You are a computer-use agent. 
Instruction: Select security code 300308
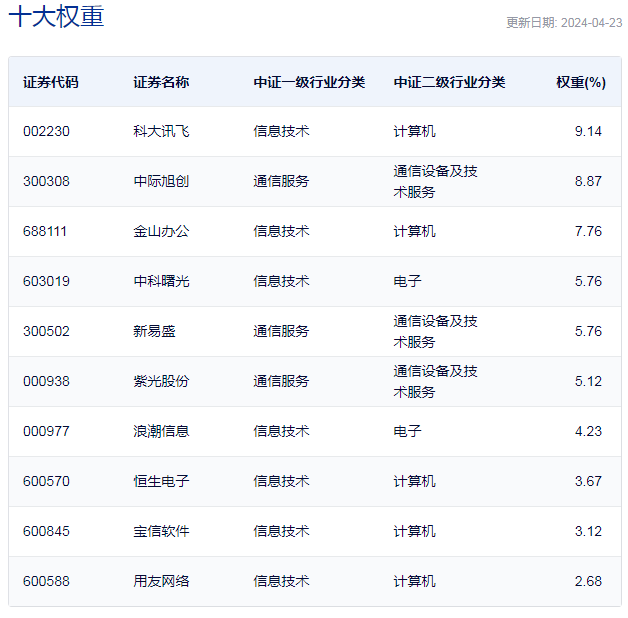pyautogui.click(x=46, y=181)
